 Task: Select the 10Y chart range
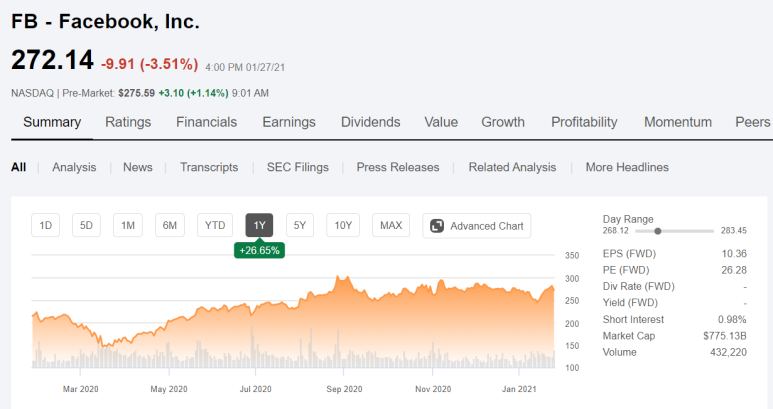(x=343, y=225)
